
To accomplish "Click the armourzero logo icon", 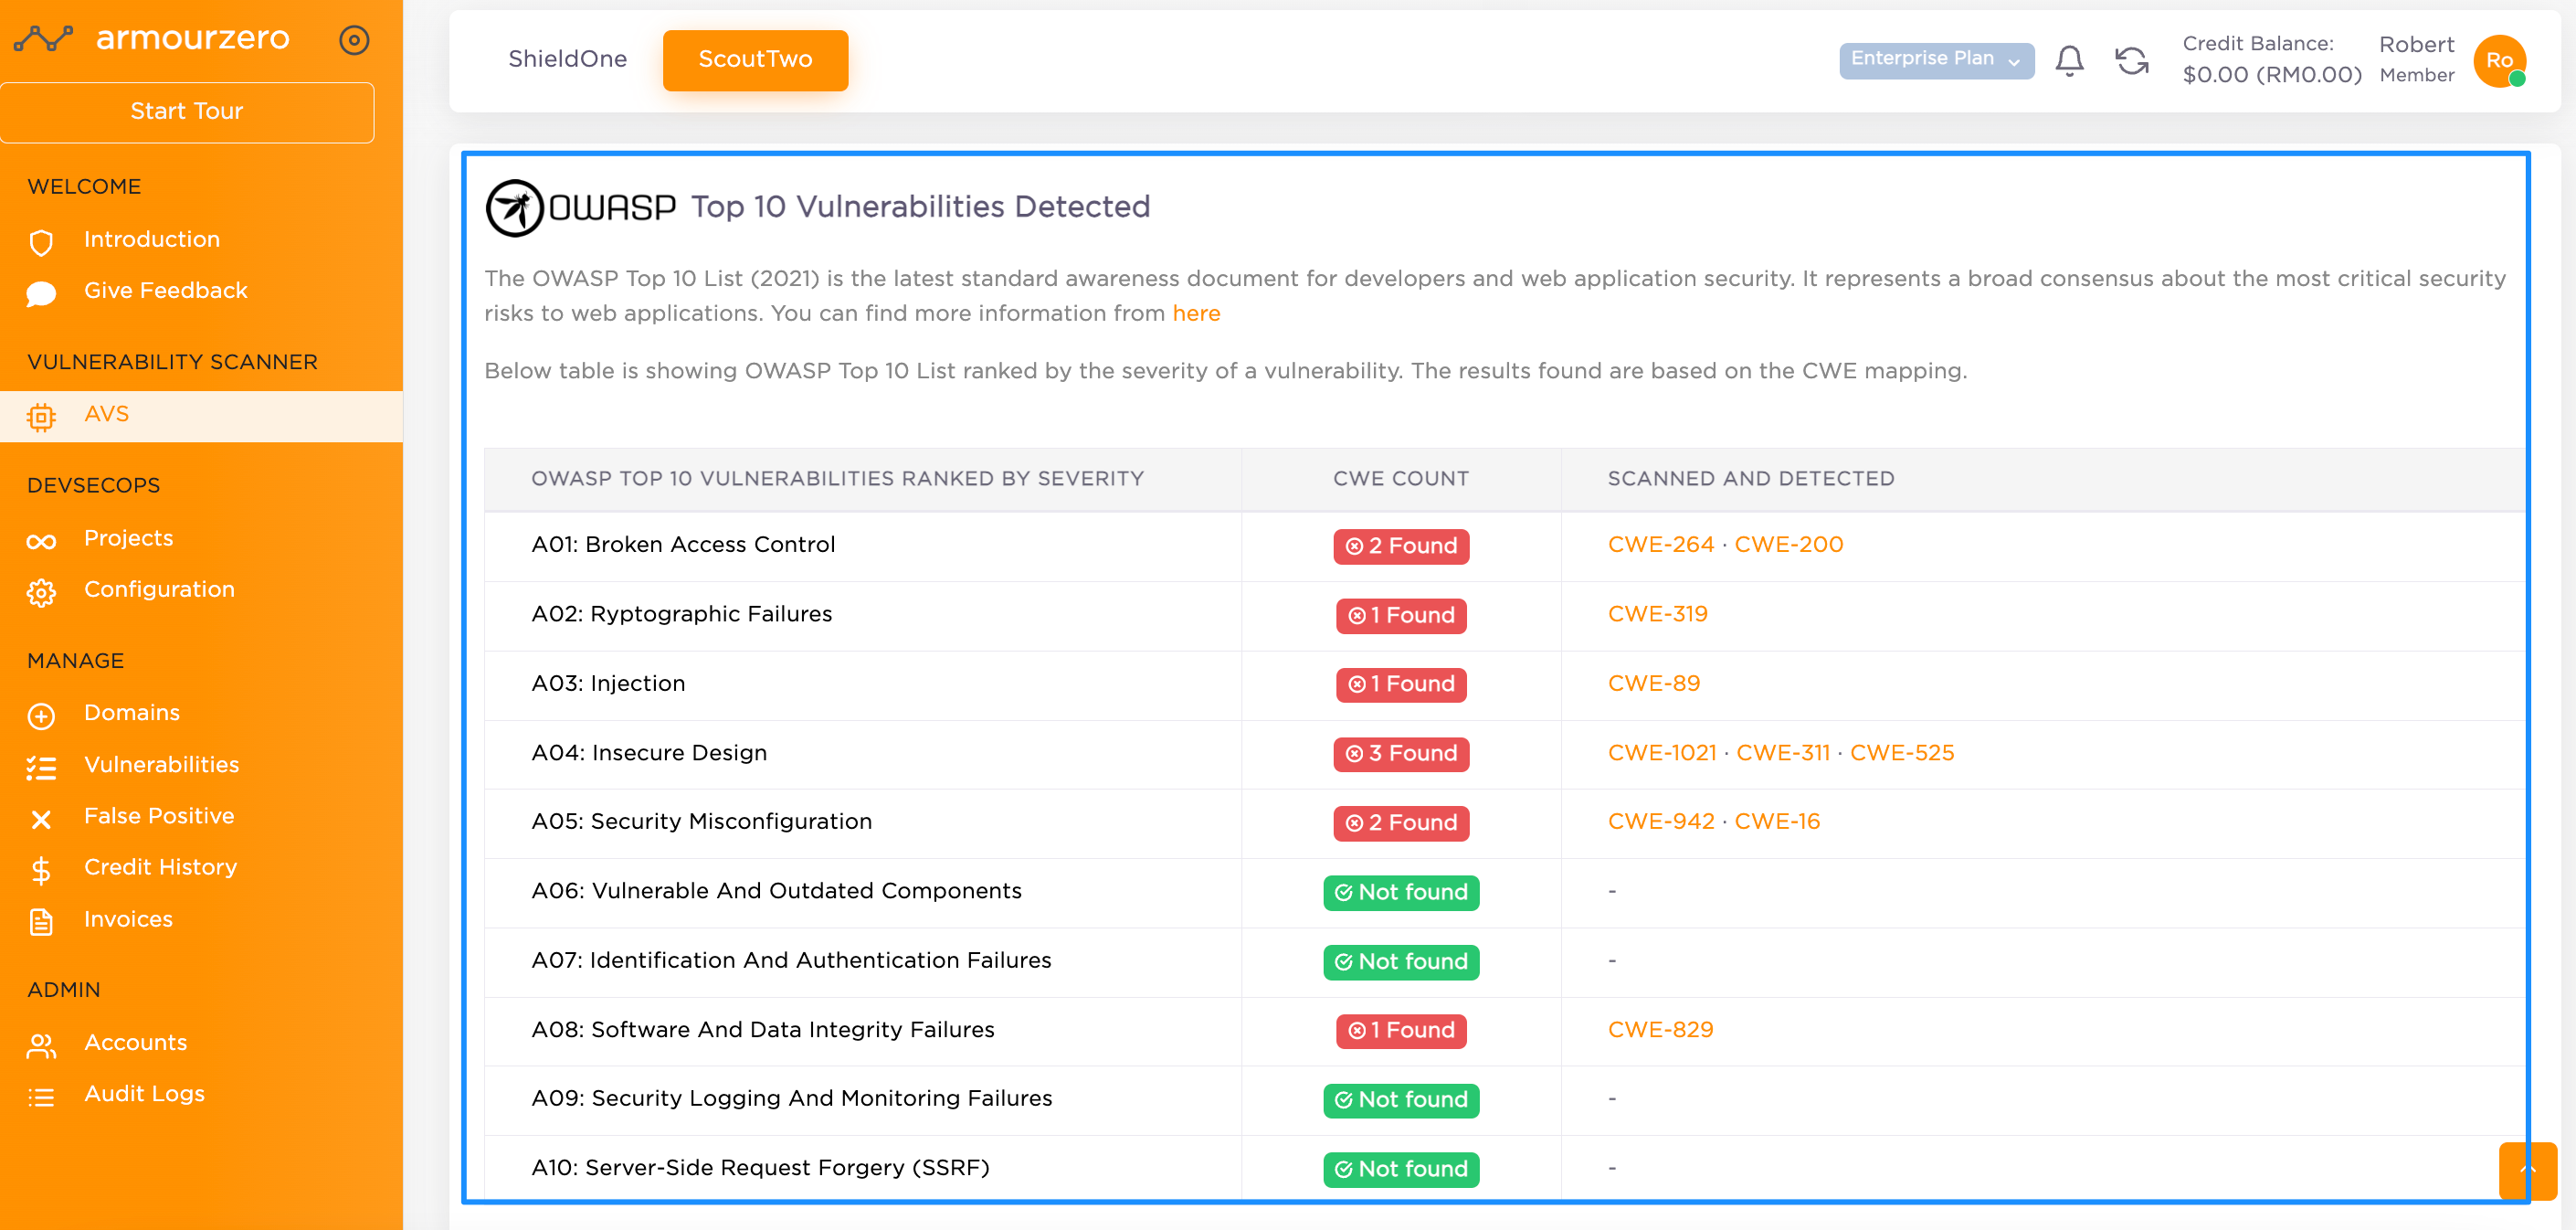I will (x=43, y=39).
